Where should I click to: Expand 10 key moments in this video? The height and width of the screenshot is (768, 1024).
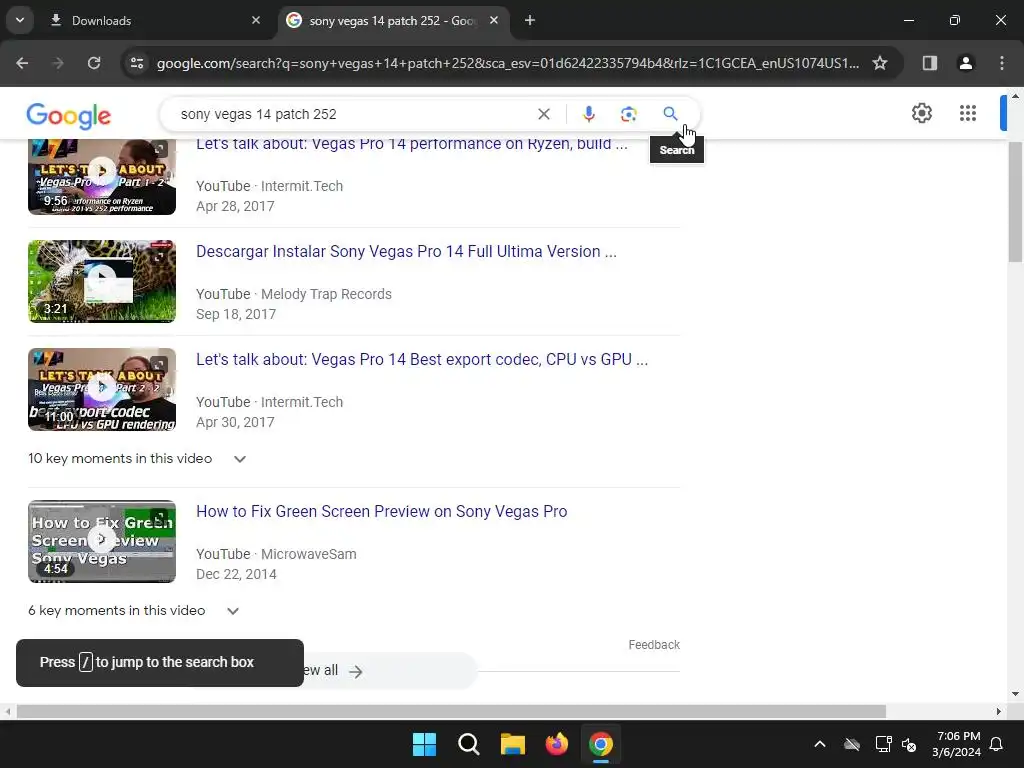coord(137,458)
